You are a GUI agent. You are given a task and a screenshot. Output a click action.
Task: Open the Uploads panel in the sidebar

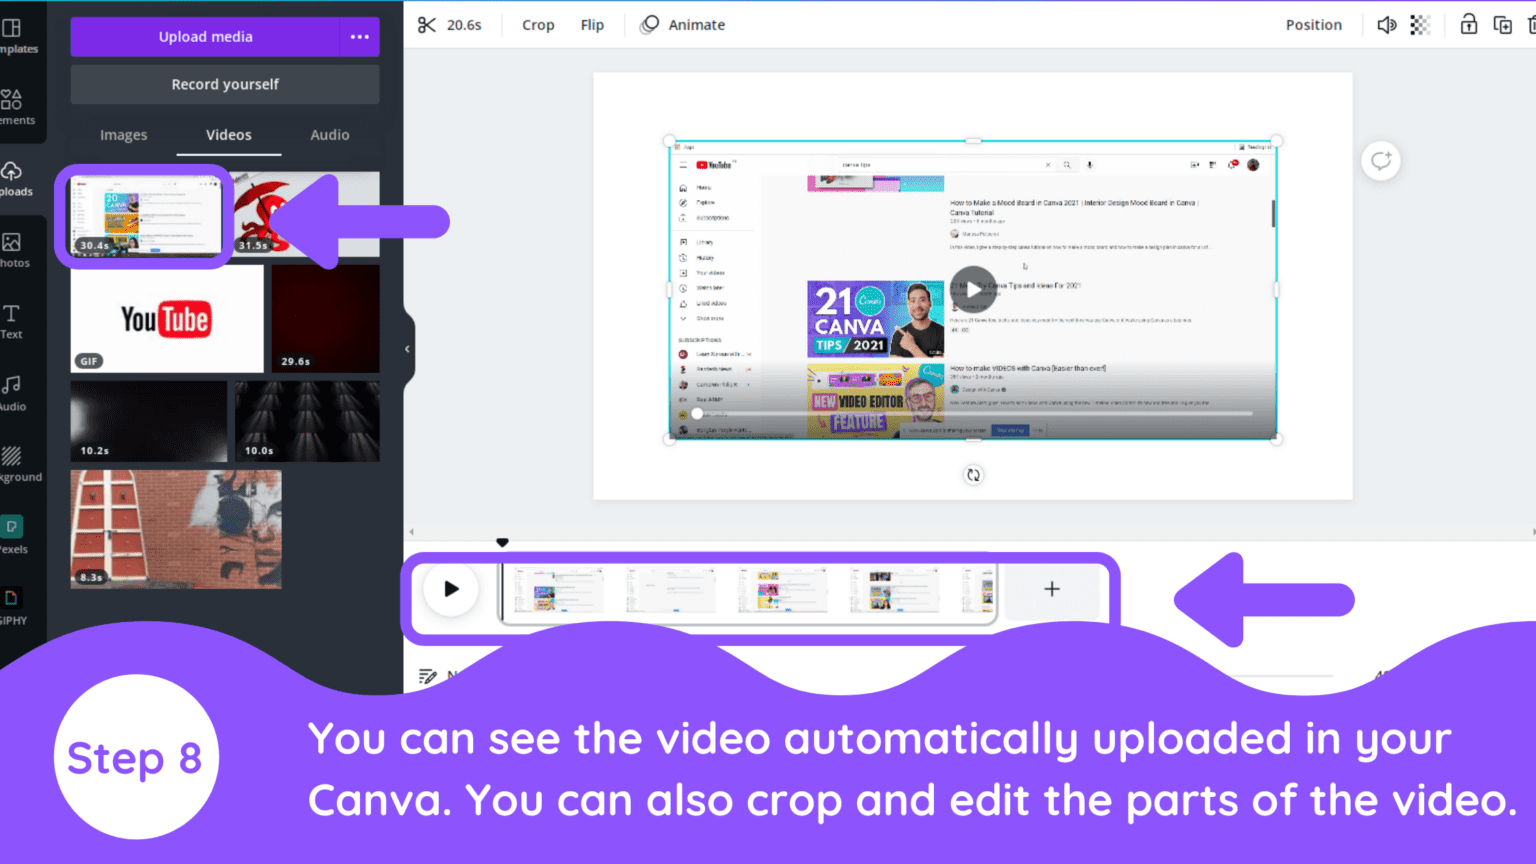tap(15, 178)
